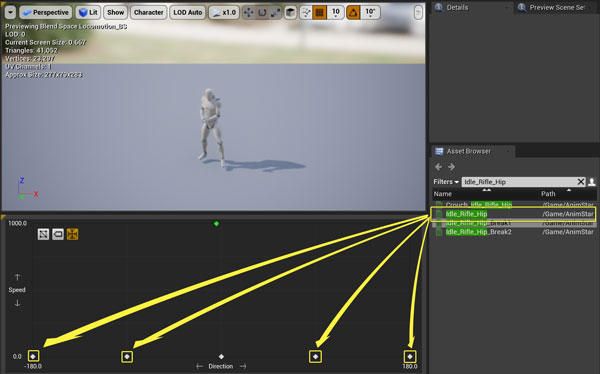Clear the Idle_Rifle_Hip search text
Image resolution: width=600 pixels, height=374 pixels.
tap(580, 182)
